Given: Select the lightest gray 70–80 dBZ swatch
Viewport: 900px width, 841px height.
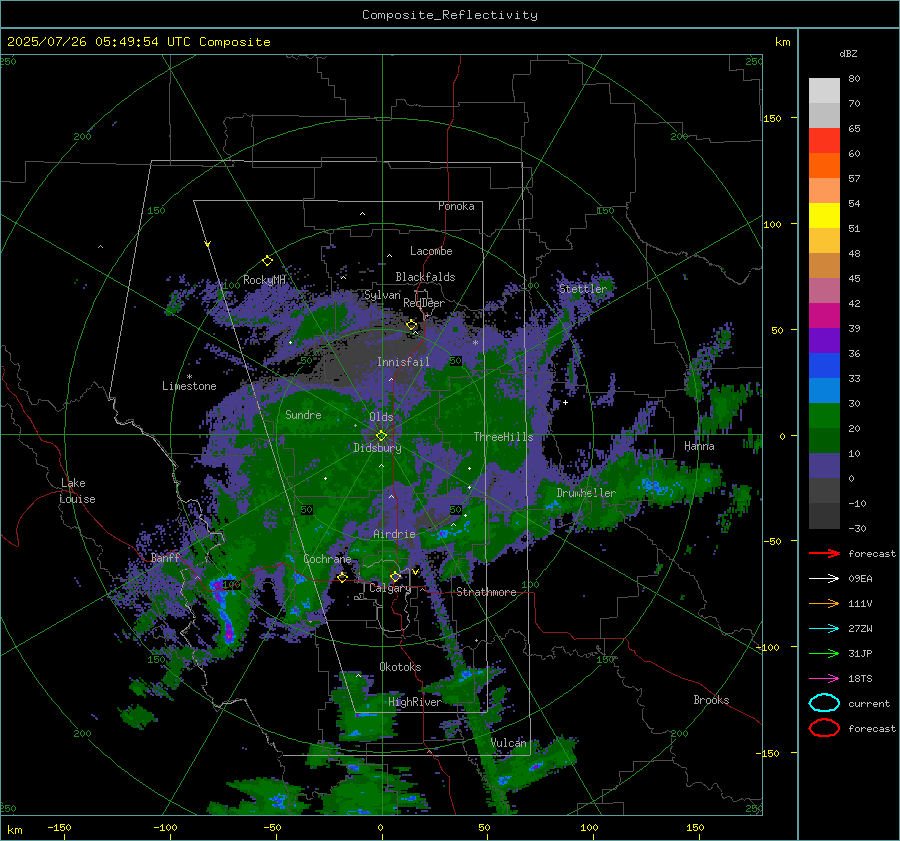Looking at the screenshot, I should pyautogui.click(x=824, y=91).
